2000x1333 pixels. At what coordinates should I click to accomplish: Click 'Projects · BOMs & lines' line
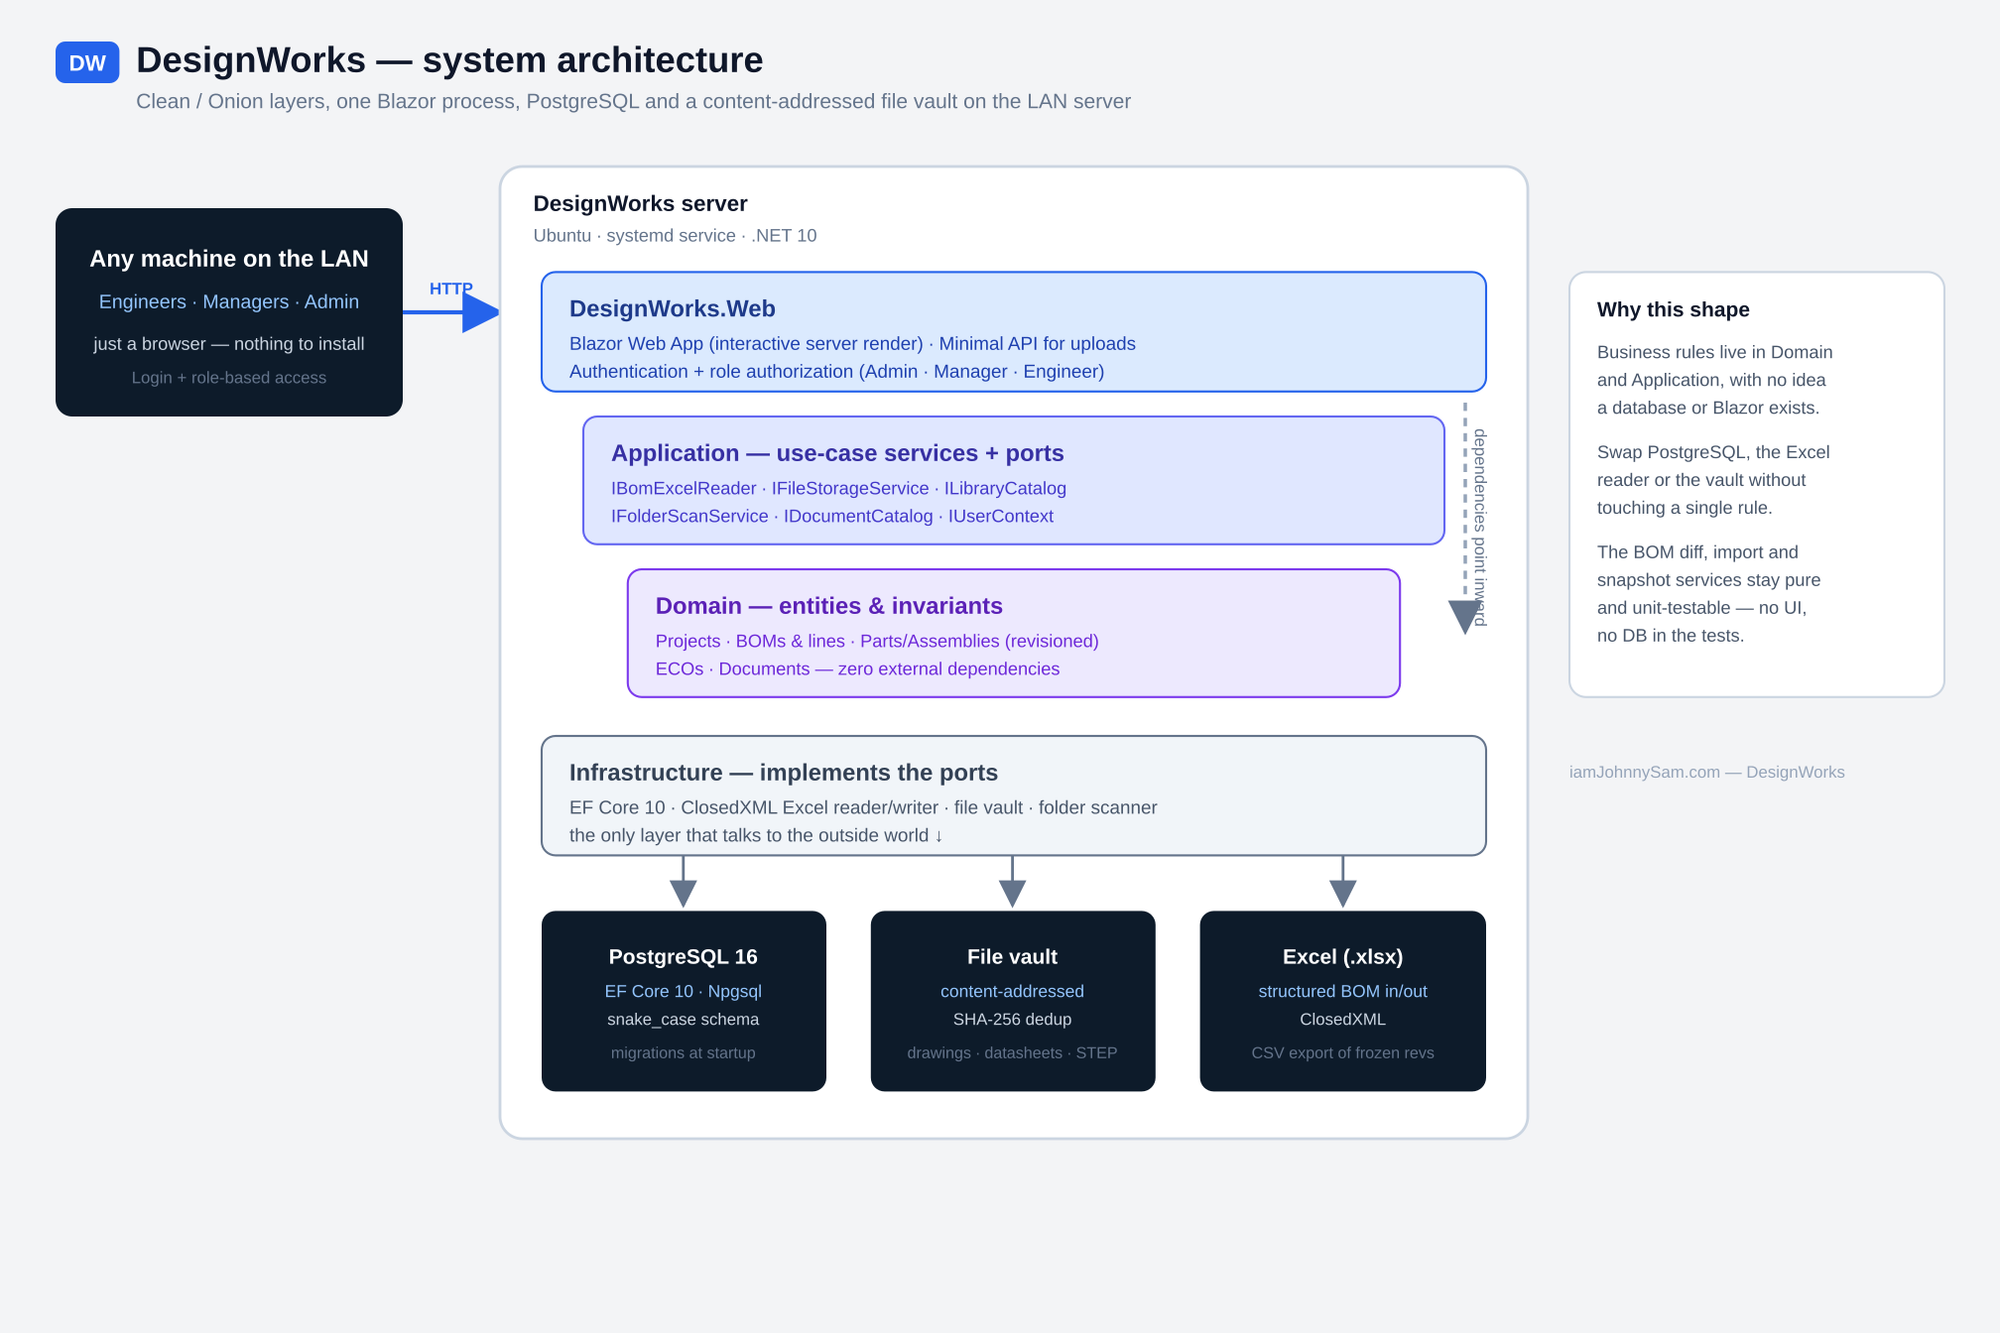click(877, 641)
